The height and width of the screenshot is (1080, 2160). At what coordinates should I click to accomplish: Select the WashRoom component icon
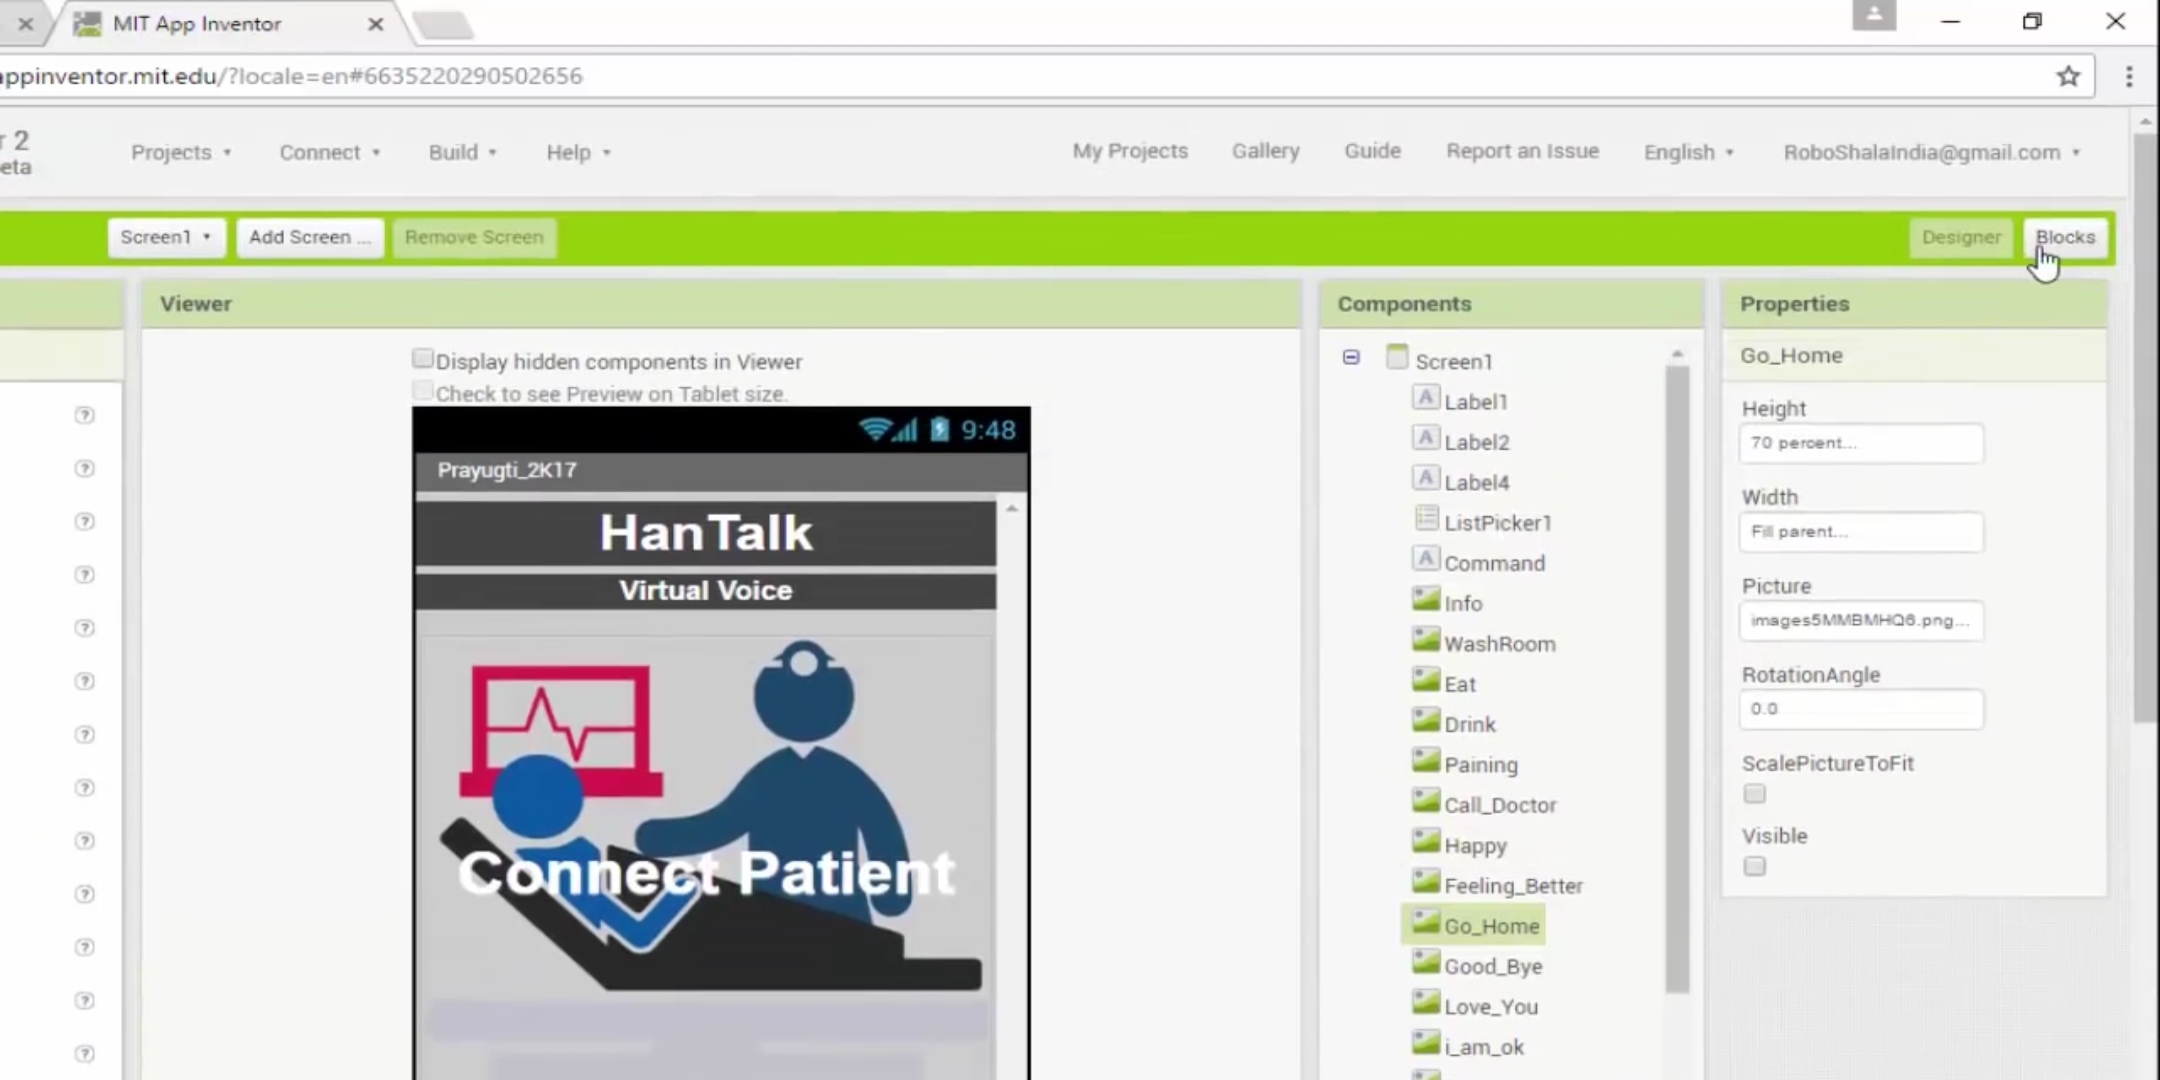coord(1424,641)
